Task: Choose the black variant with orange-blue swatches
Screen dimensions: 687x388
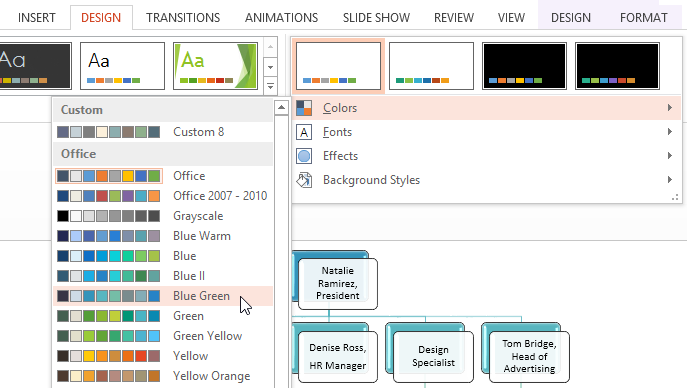Action: tap(524, 66)
